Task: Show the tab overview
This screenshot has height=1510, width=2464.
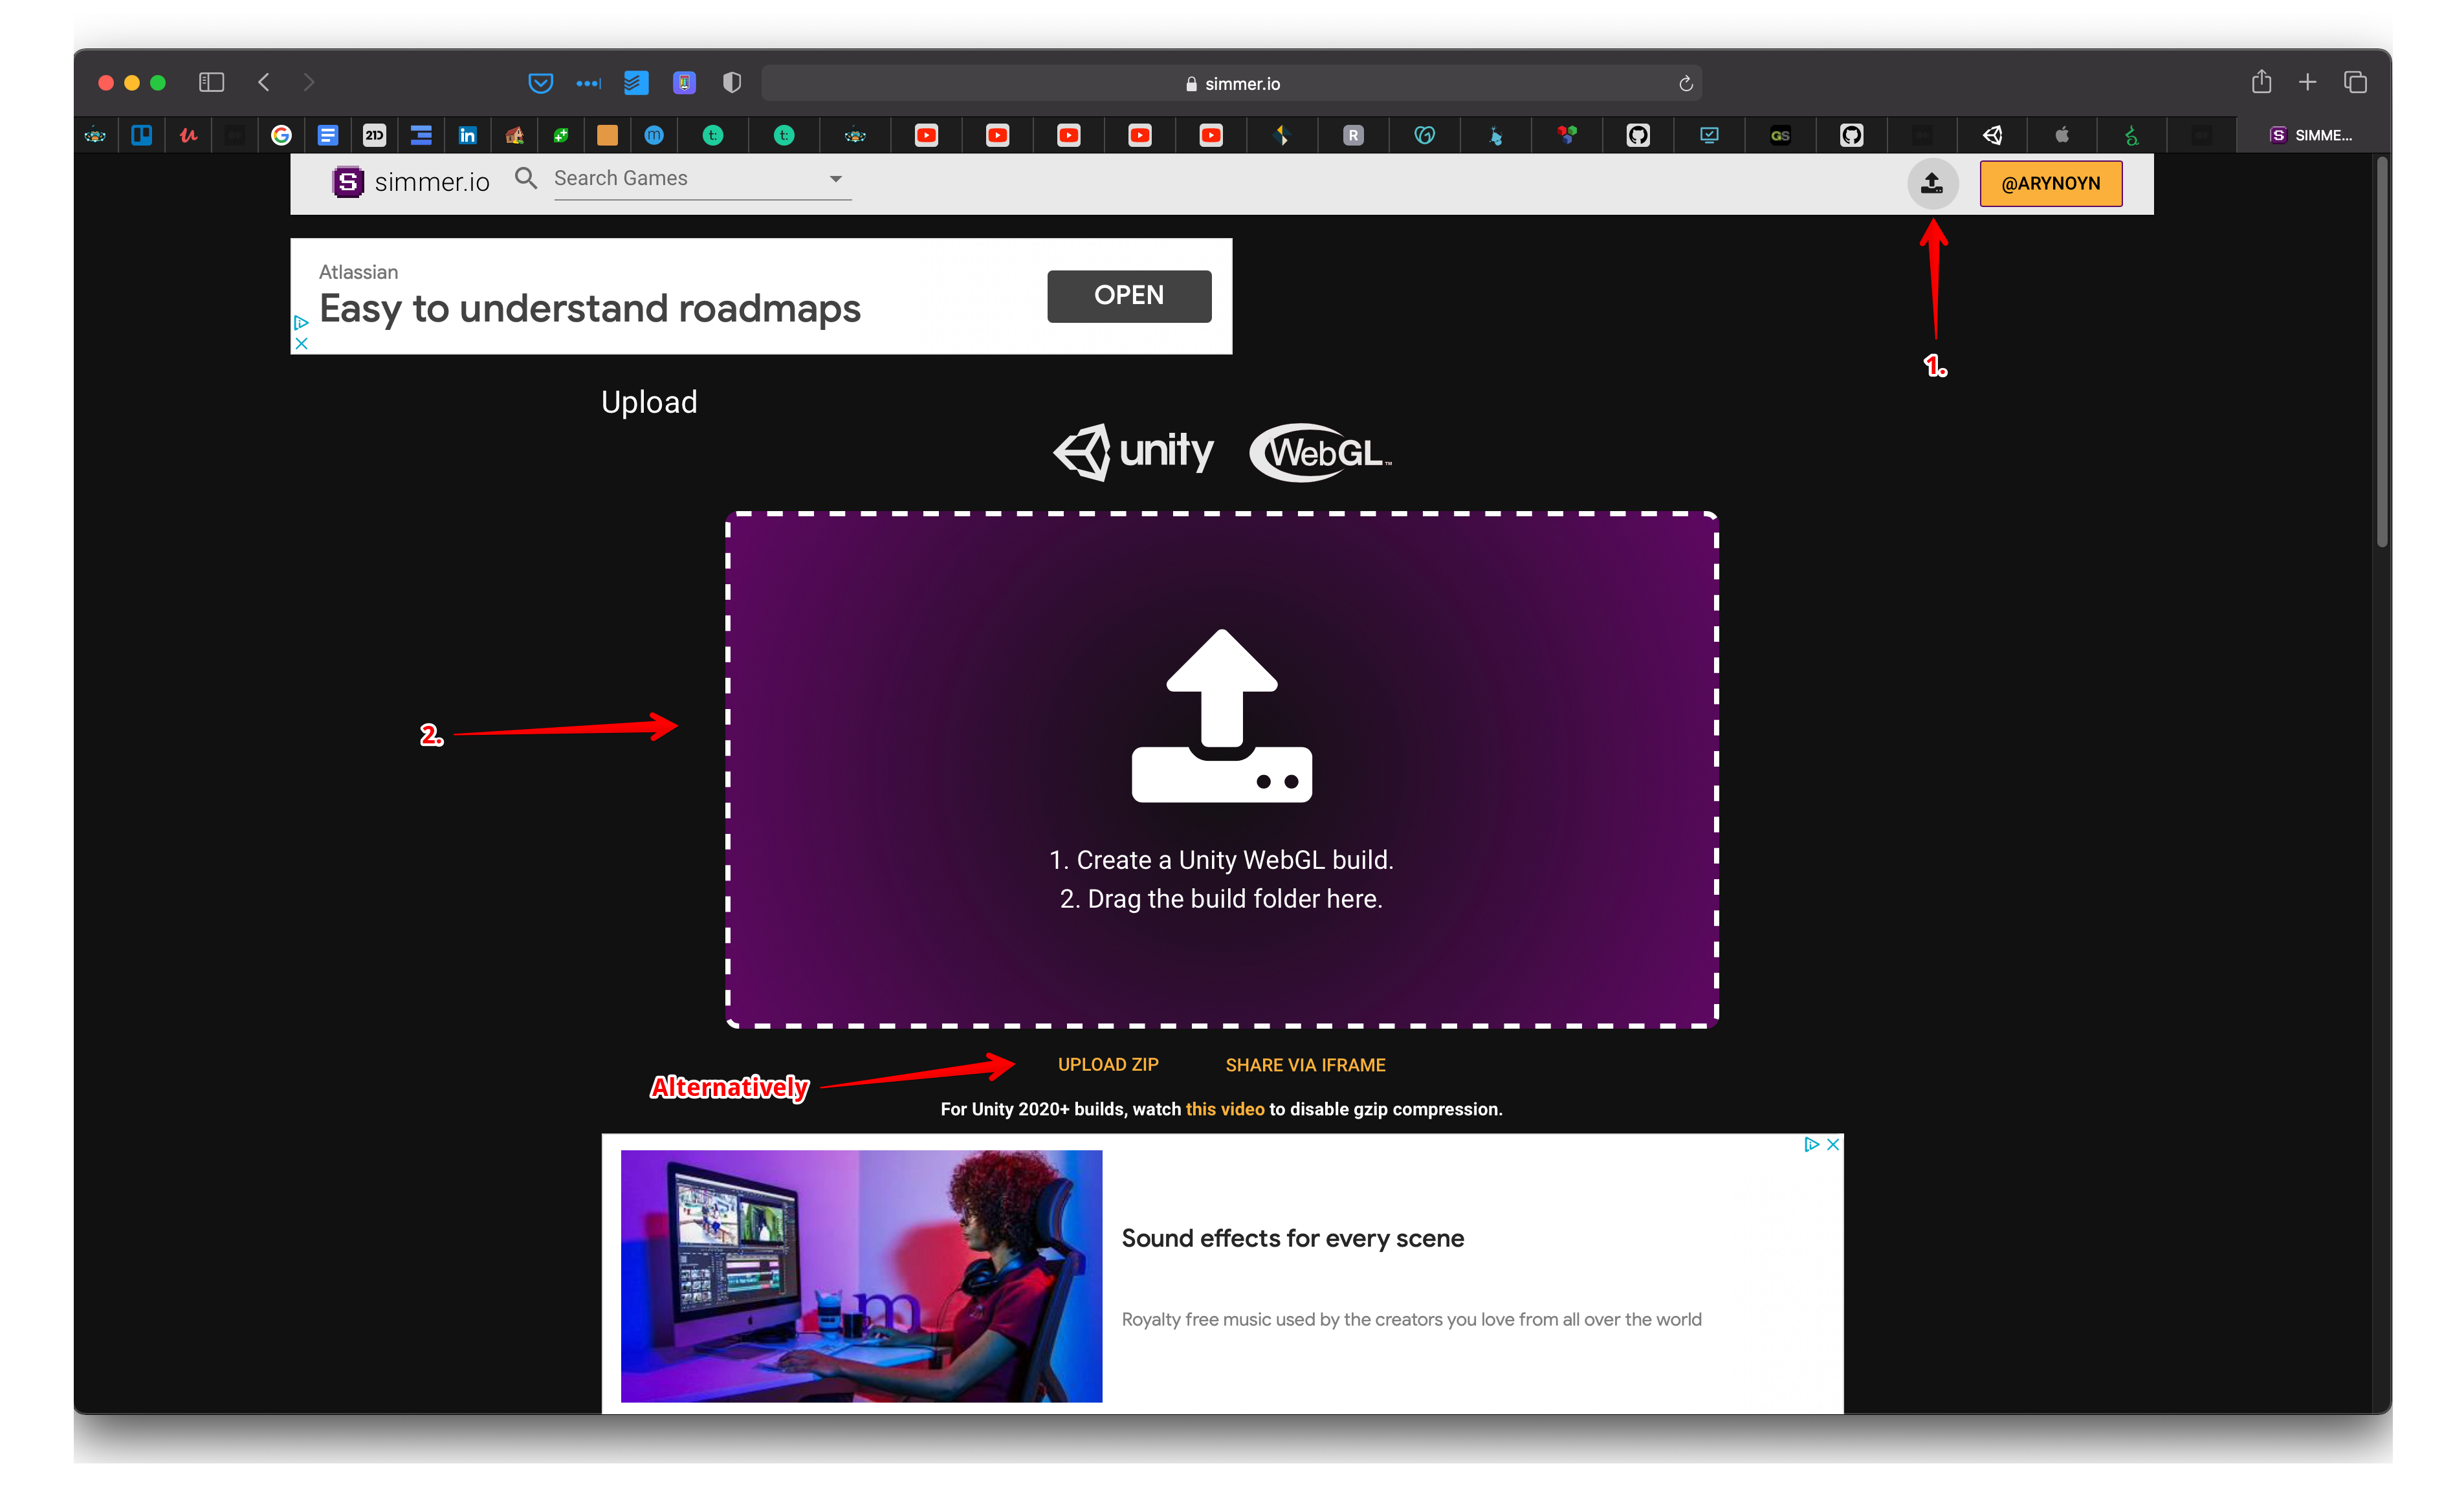Action: 2355,82
